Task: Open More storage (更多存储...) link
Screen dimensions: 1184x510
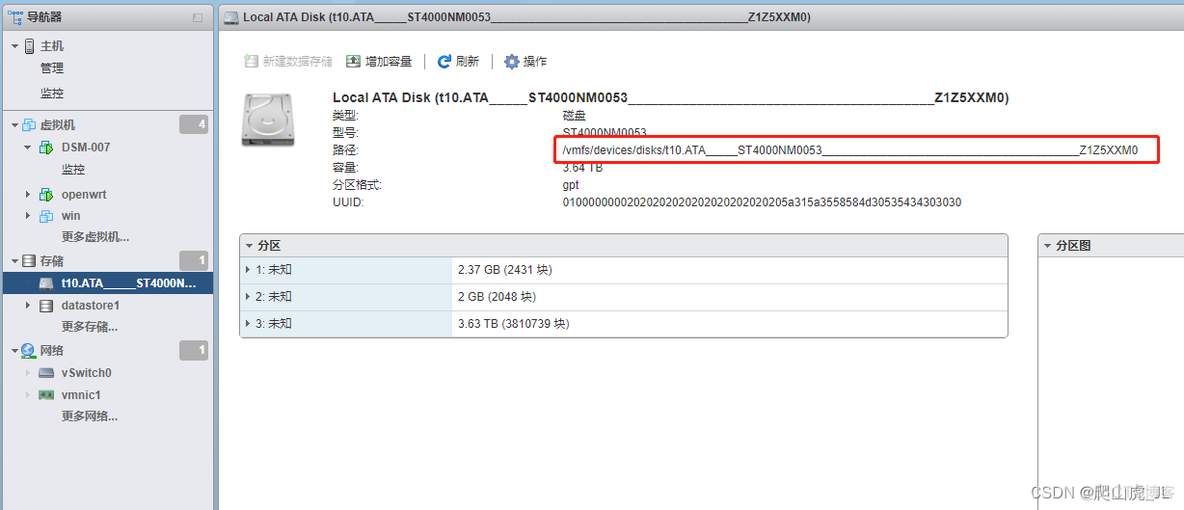Action: pyautogui.click(x=90, y=327)
